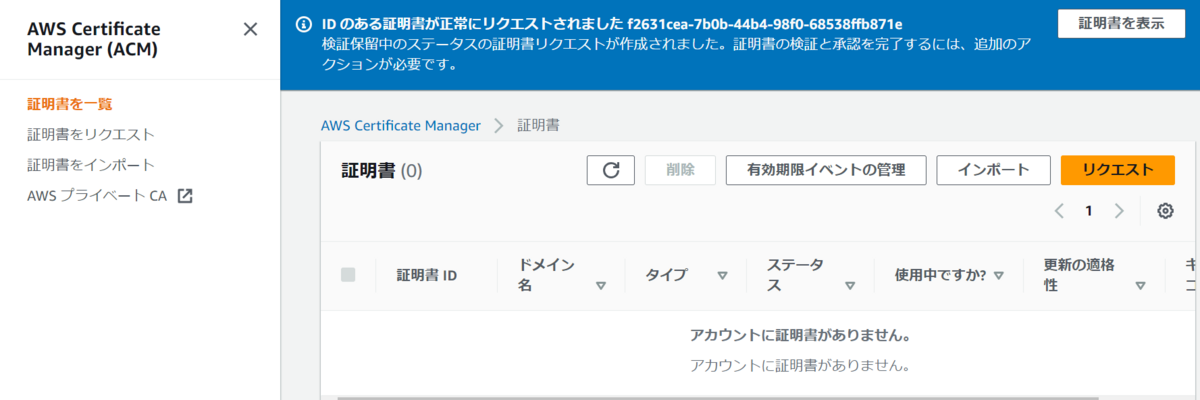Click the インポート button
Viewport: 1200px width, 400px height.
pyautogui.click(x=993, y=170)
